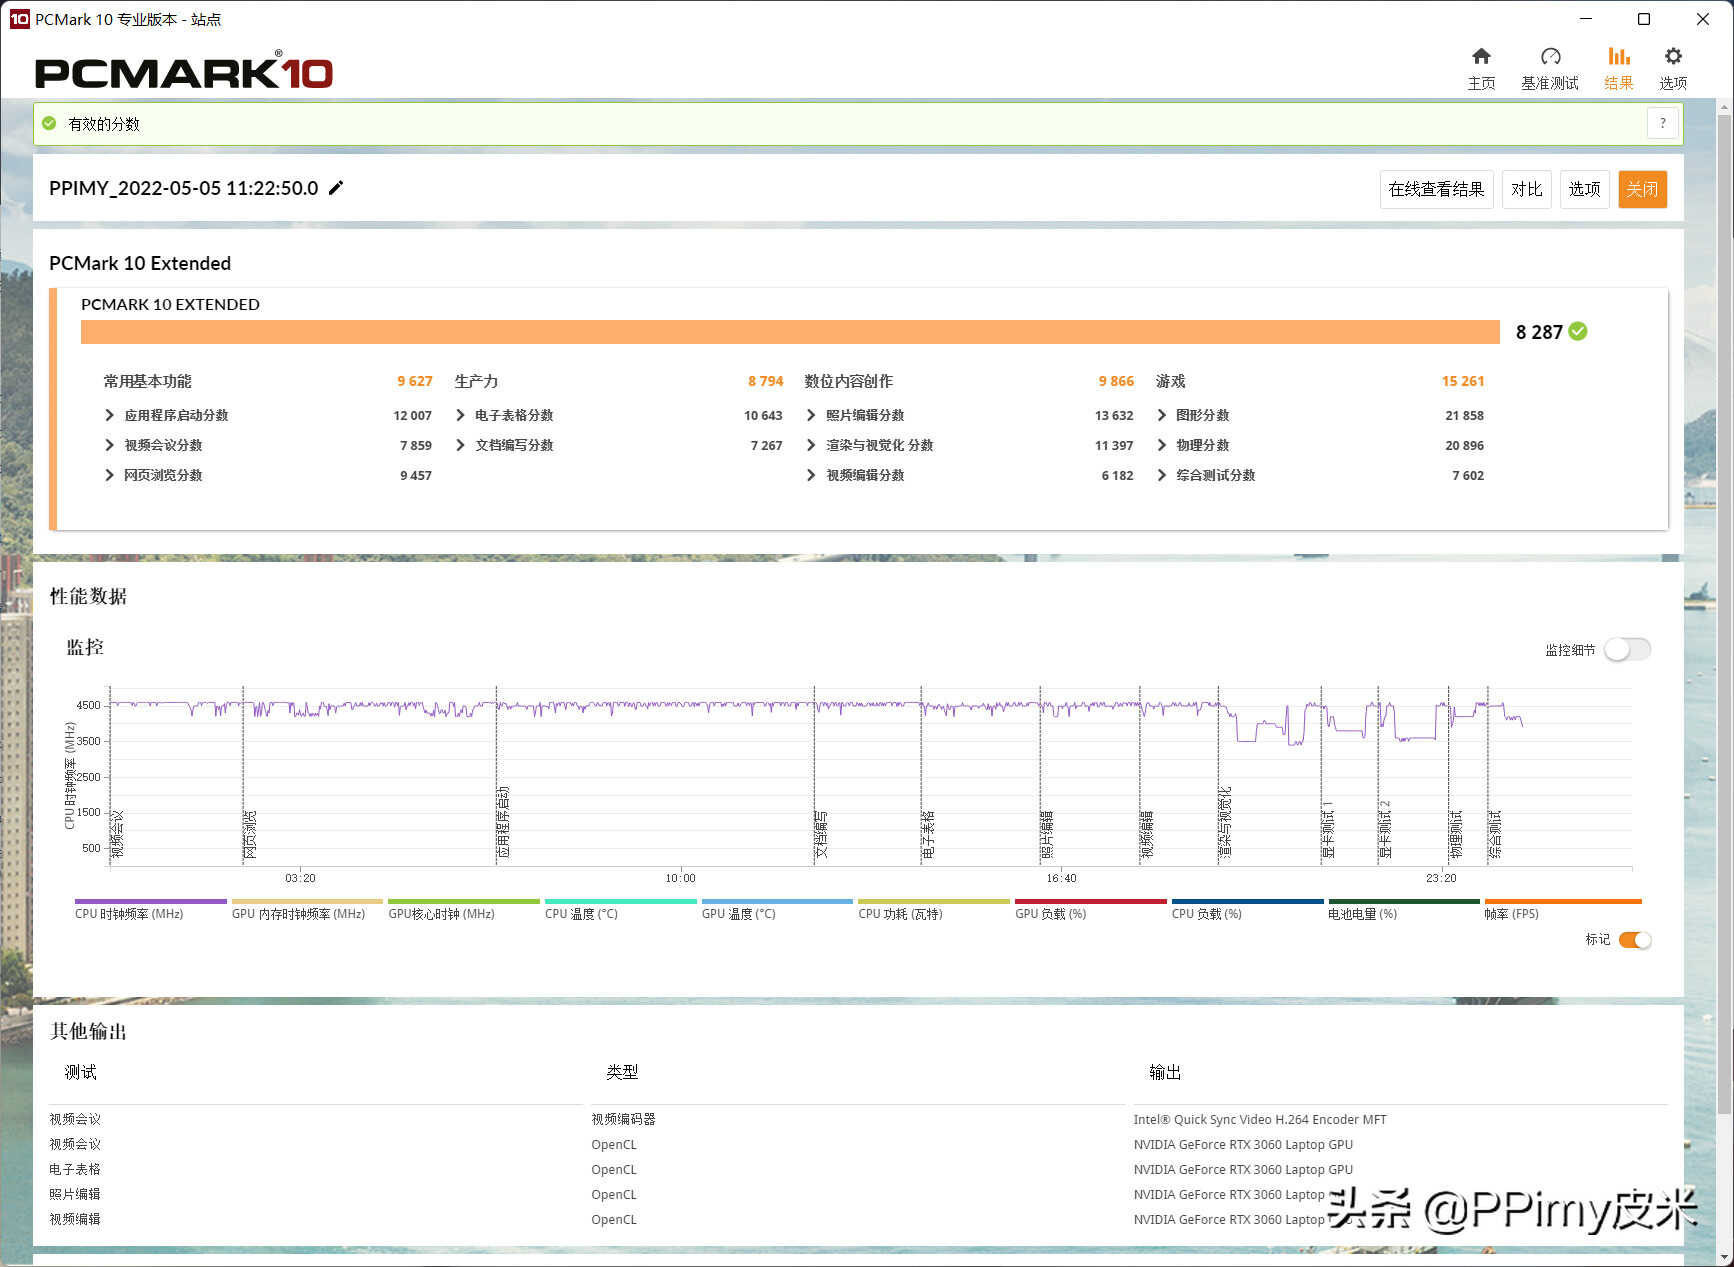Select the 结果 results bar-chart icon

click(x=1619, y=56)
